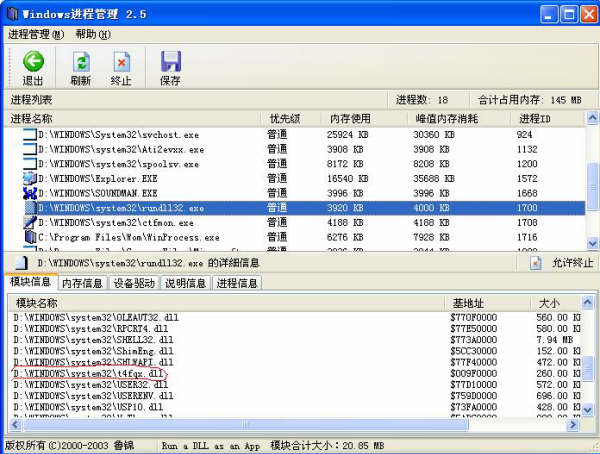Switch to the 内存信息 tab
The width and height of the screenshot is (600, 454).
(x=82, y=283)
